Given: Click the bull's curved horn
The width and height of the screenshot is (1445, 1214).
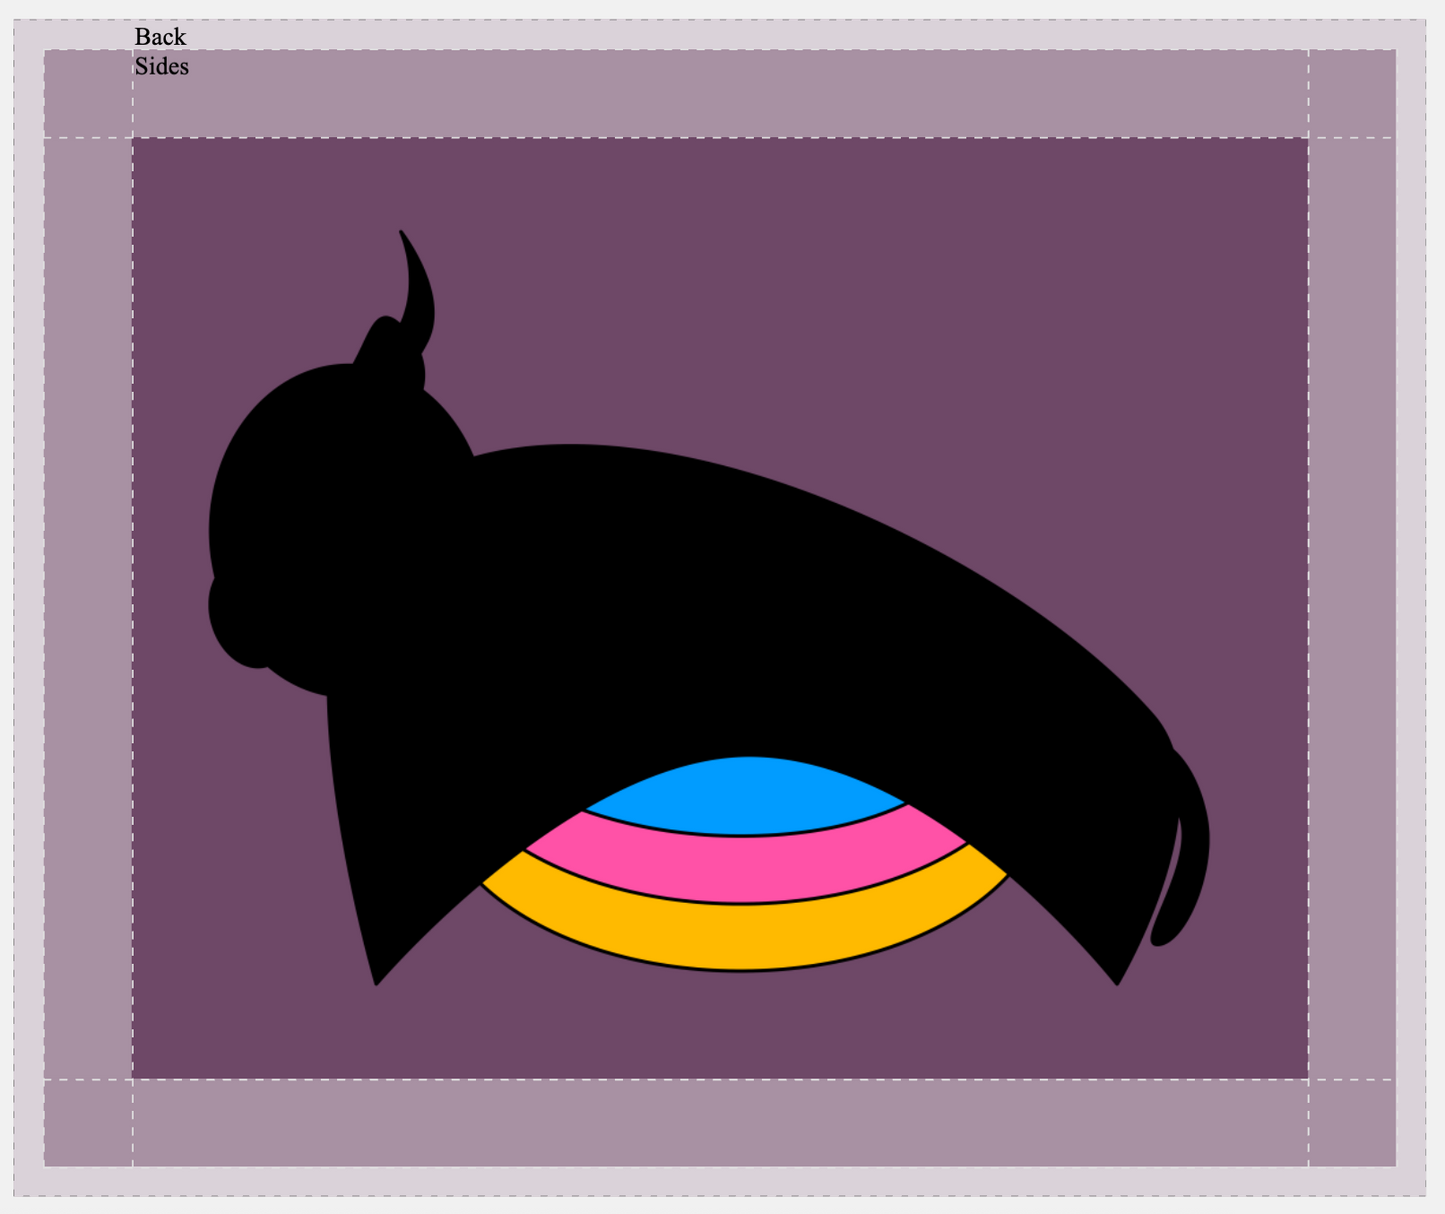Looking at the screenshot, I should point(420,290).
